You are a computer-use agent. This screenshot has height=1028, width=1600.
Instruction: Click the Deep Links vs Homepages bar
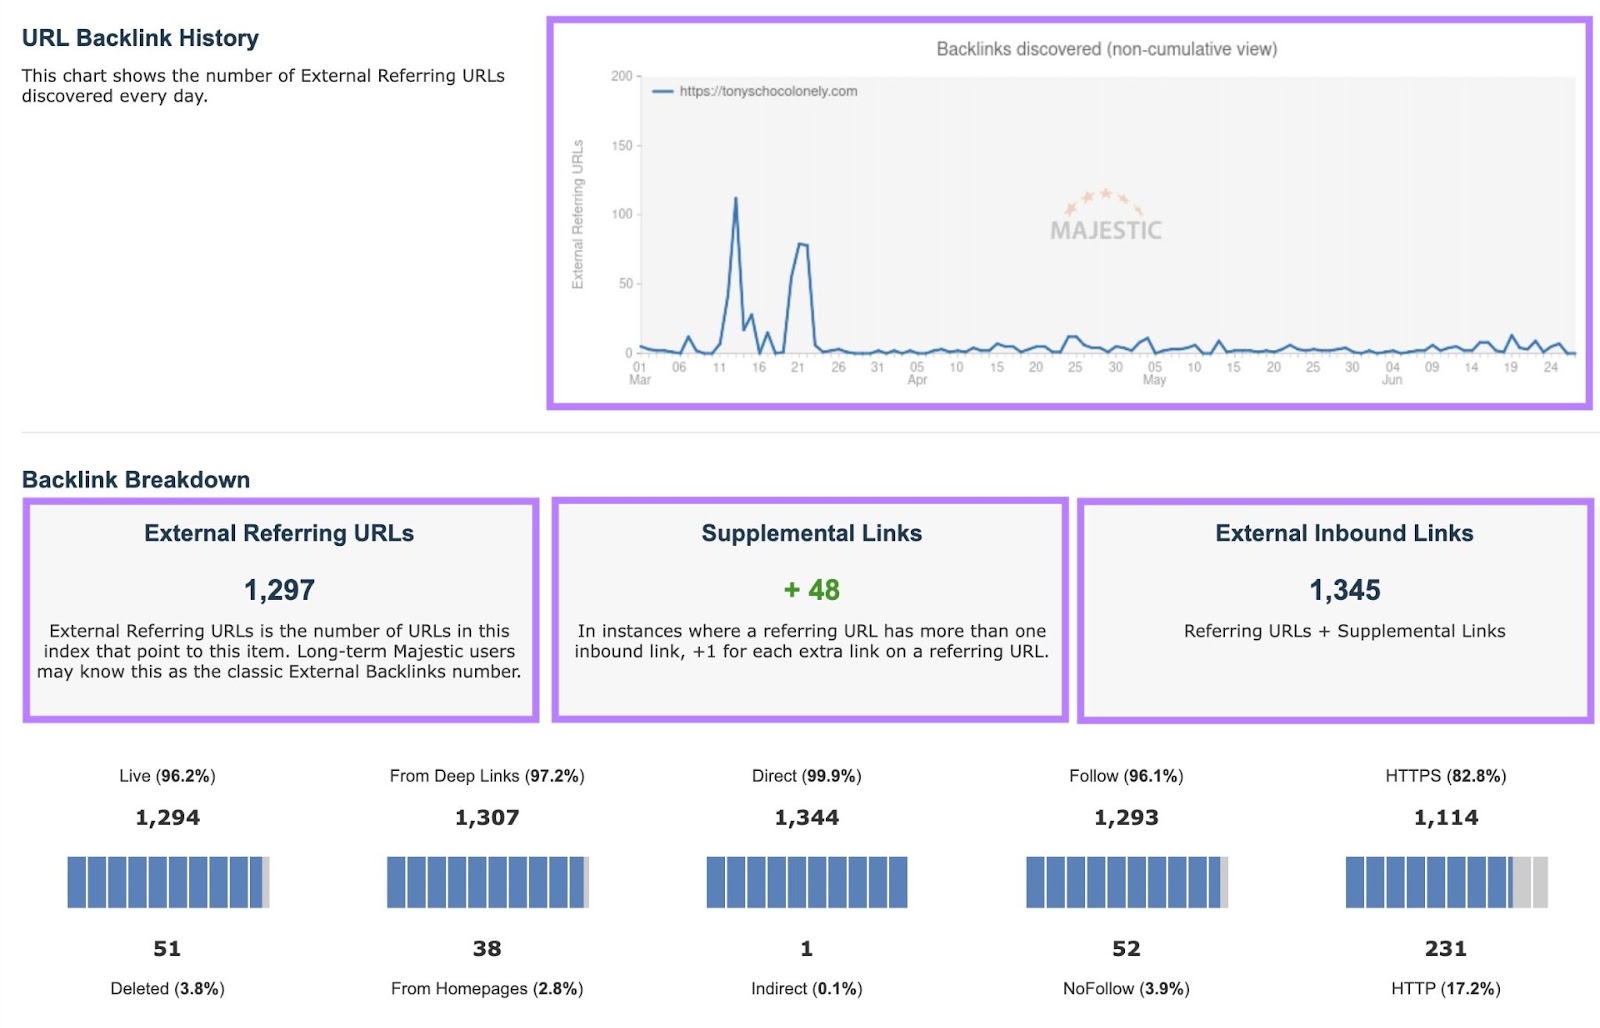click(x=488, y=882)
